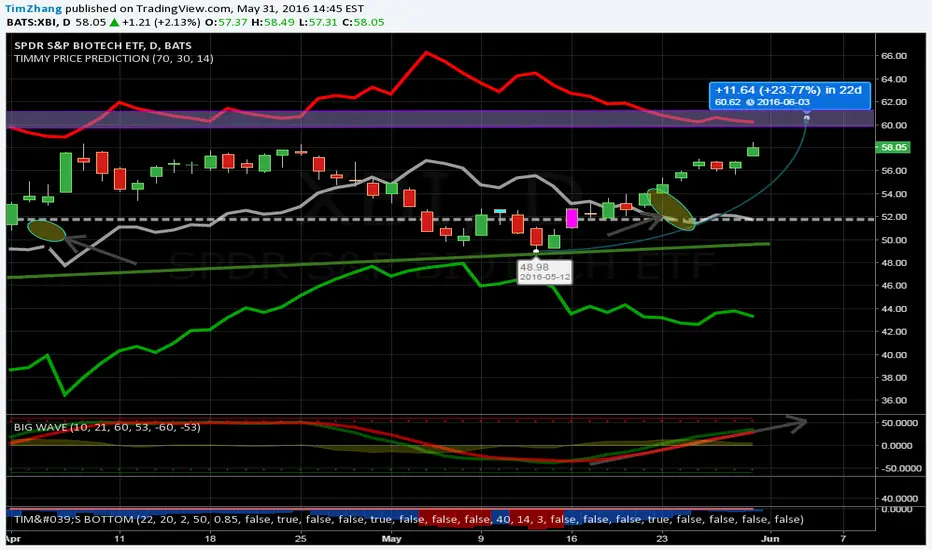Click the cyan doji candlestick near May 10
The image size is (932, 550).
(500, 211)
